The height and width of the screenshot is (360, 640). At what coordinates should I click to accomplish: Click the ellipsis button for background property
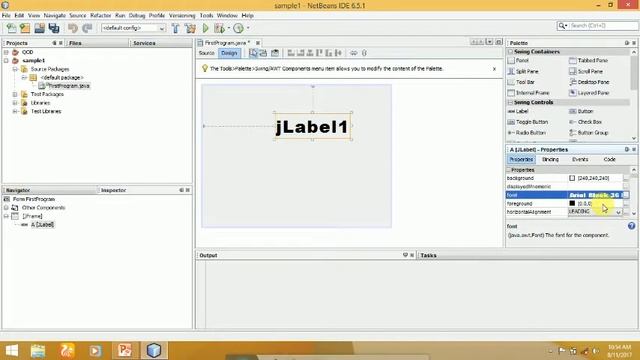click(x=626, y=178)
